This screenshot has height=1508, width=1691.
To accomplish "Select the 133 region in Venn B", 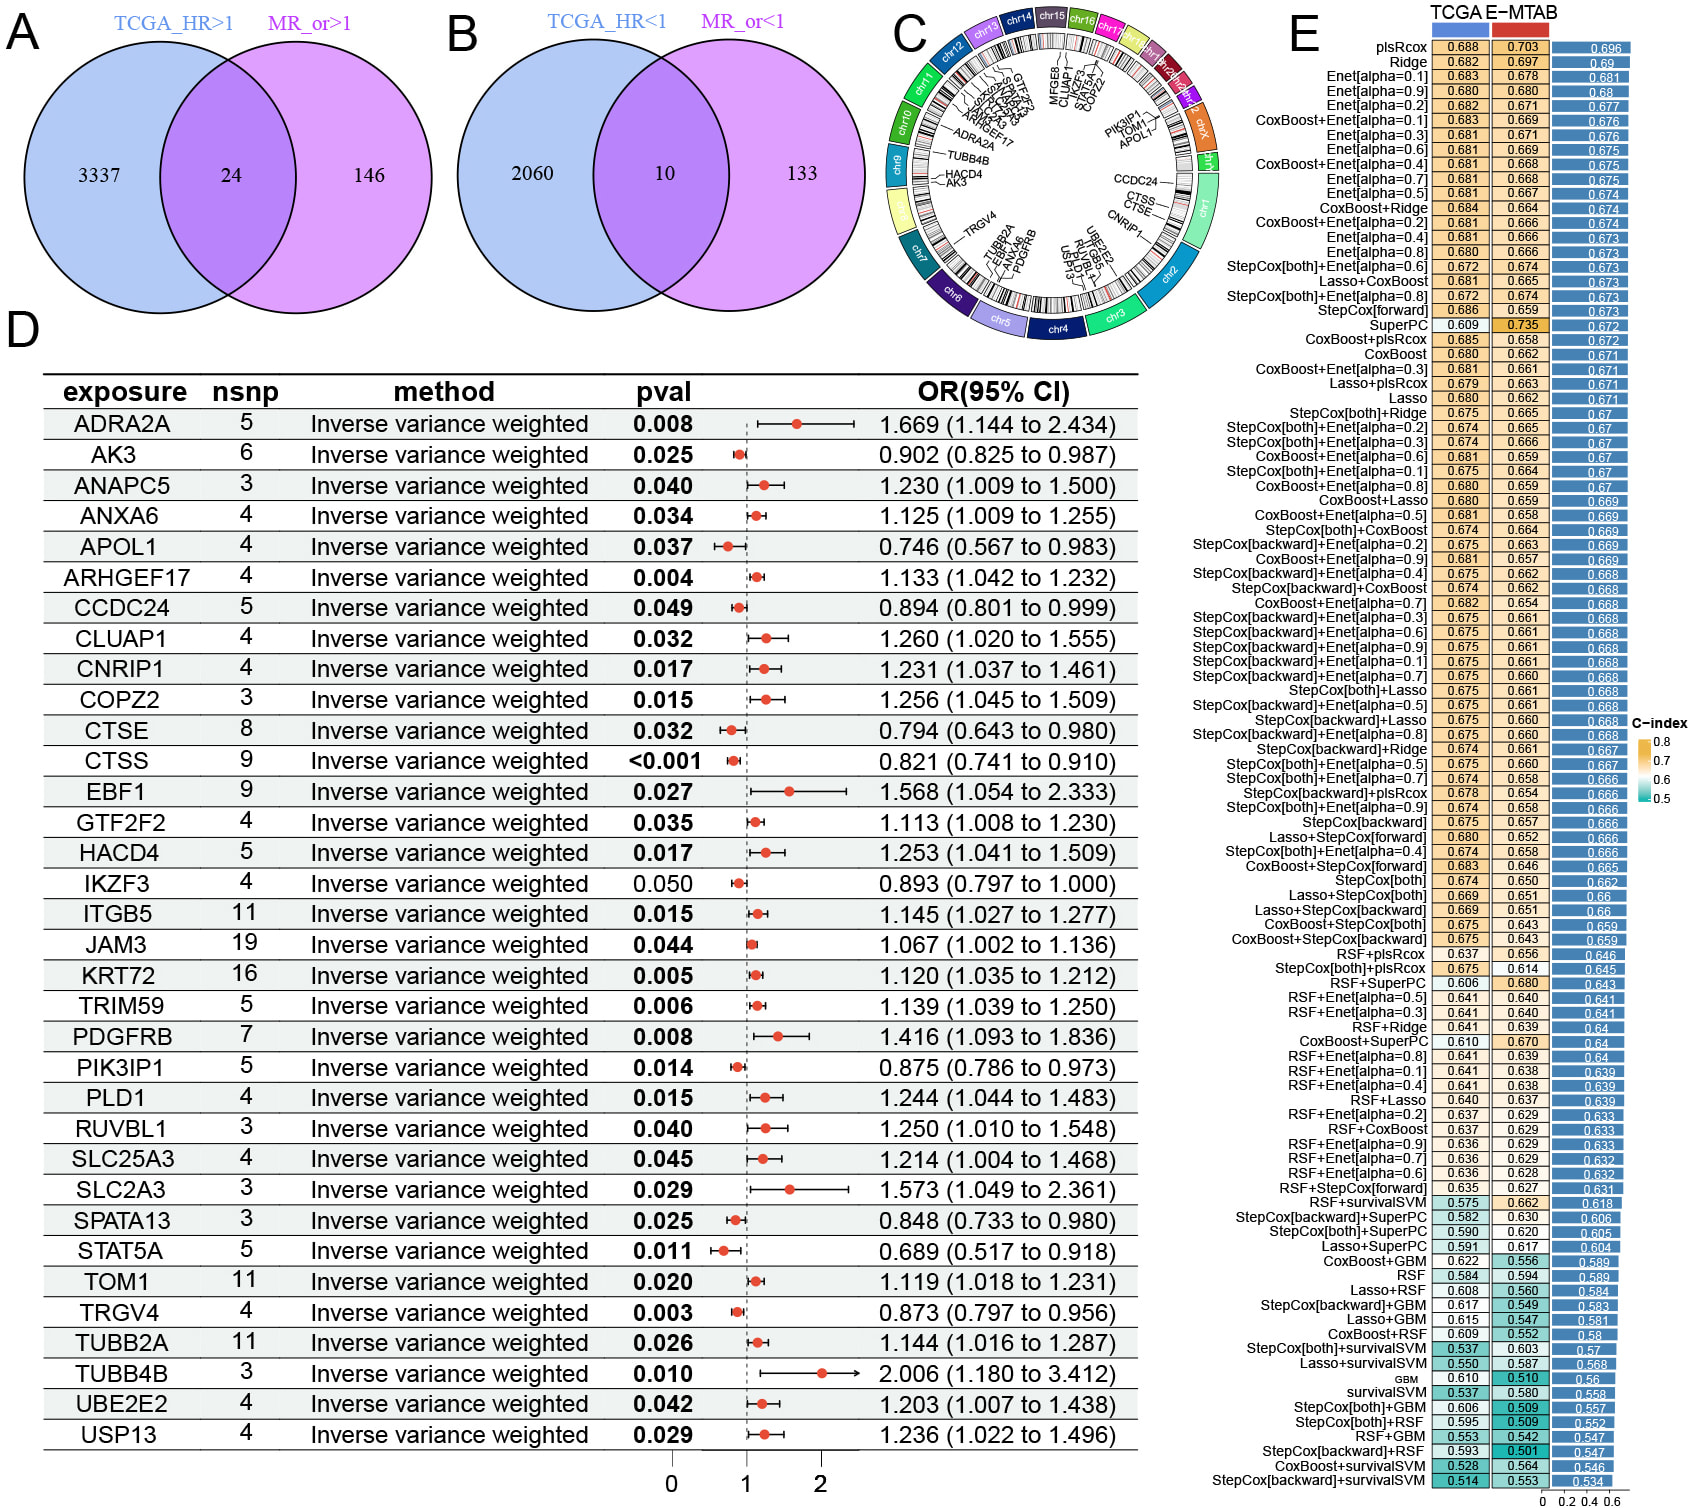I will (x=802, y=173).
